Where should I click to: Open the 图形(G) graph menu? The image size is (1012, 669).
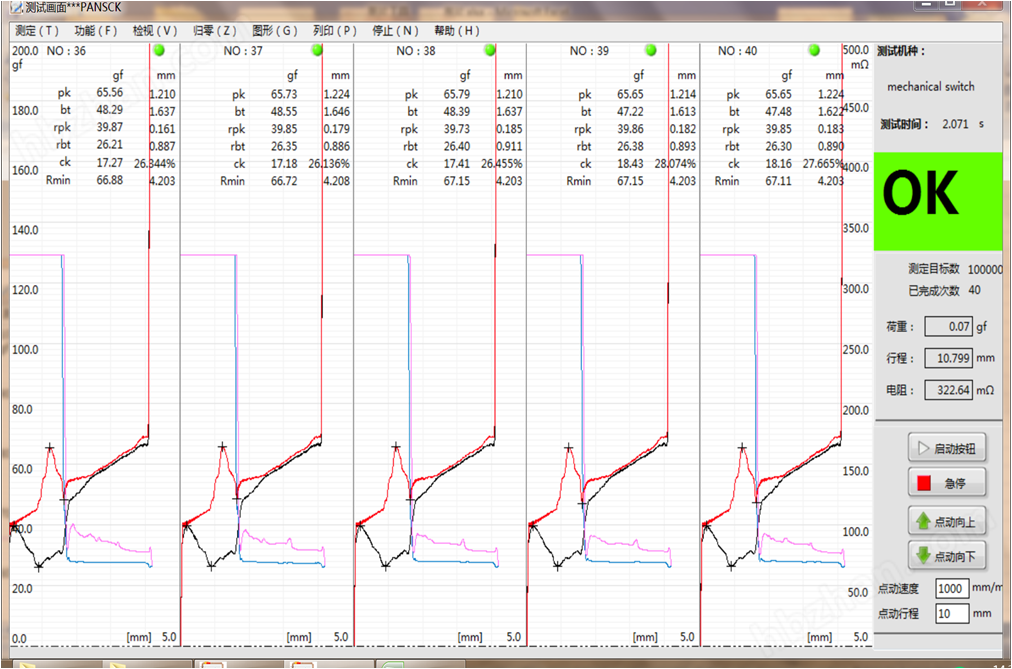point(275,31)
